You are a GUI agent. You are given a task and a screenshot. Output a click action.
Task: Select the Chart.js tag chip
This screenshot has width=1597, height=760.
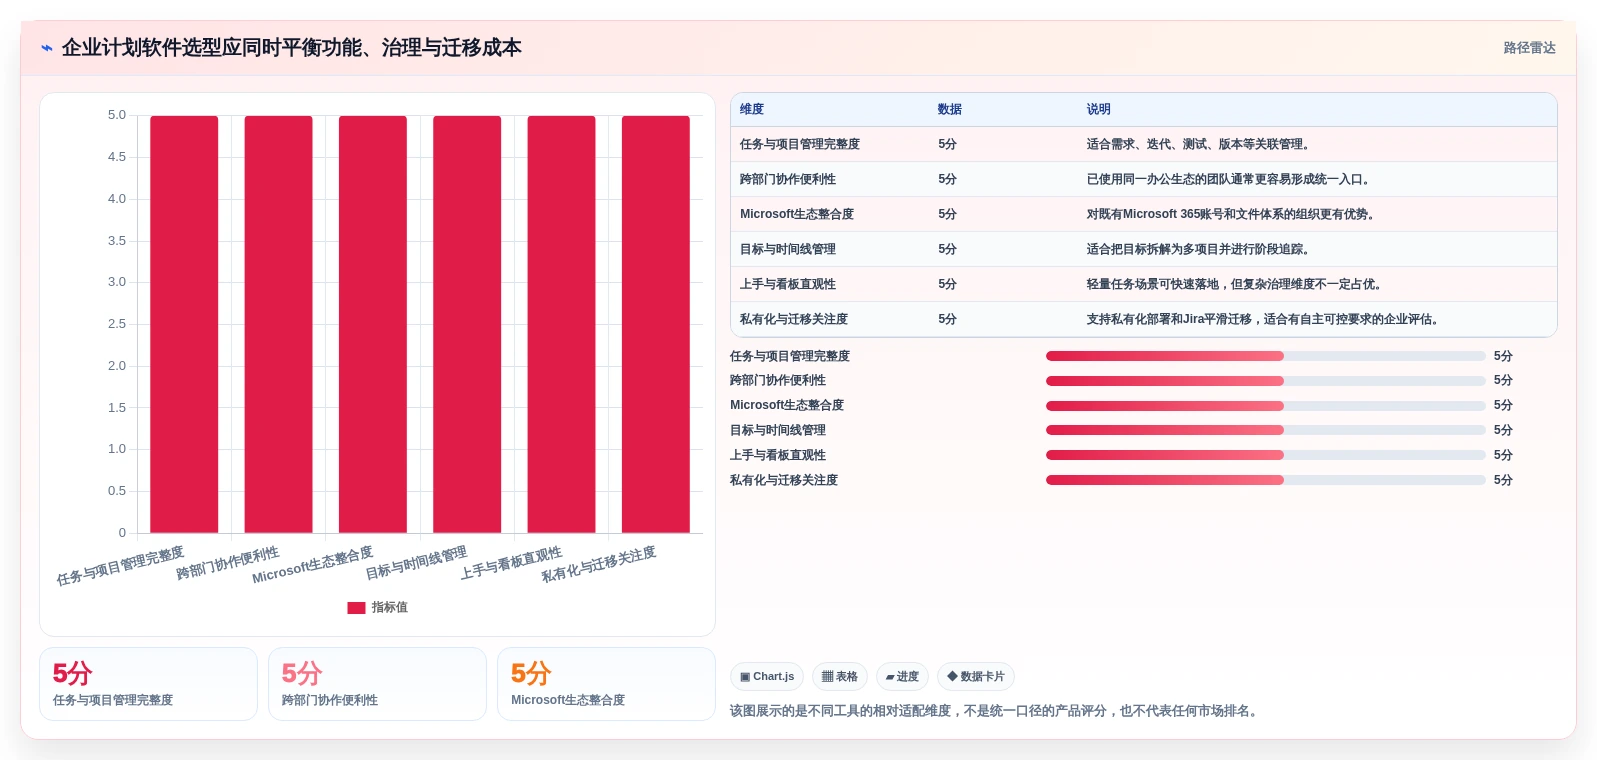[x=767, y=677]
